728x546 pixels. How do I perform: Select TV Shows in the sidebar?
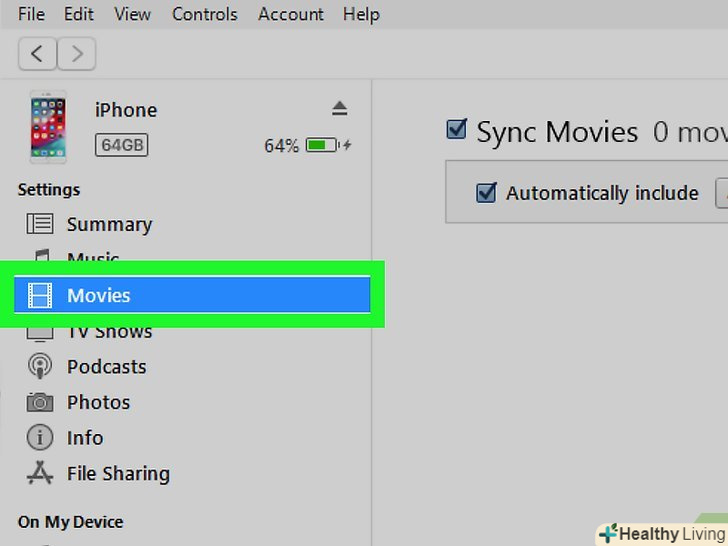[x=109, y=332]
